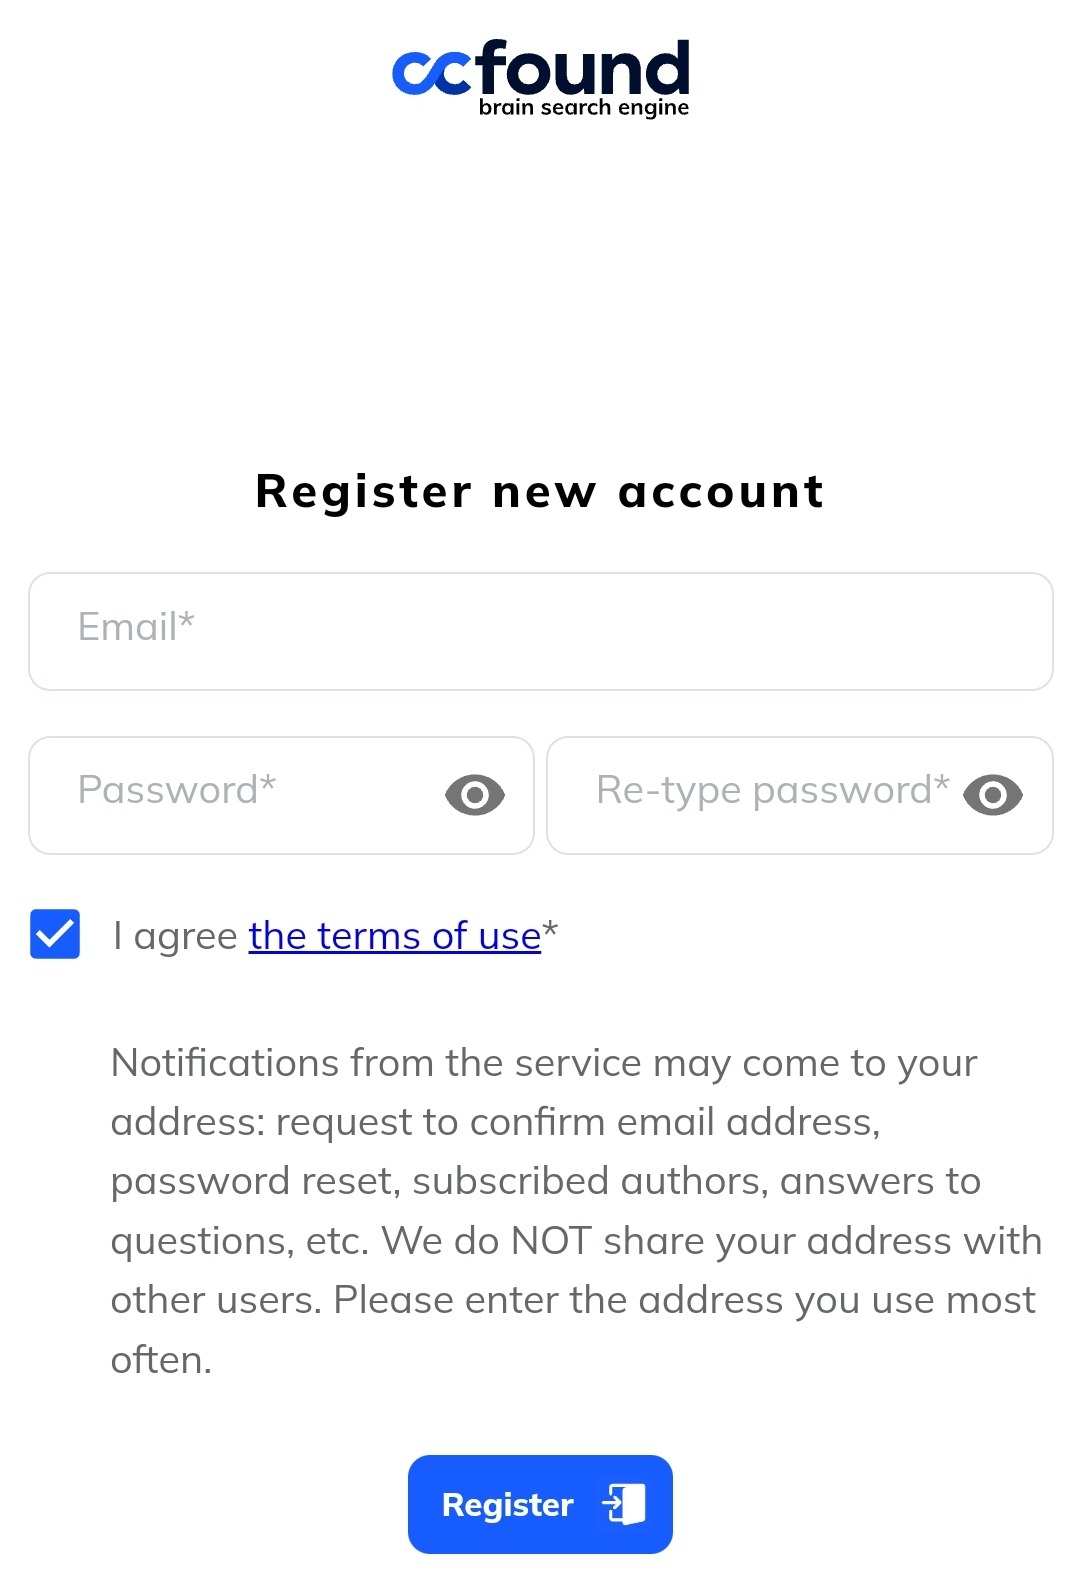Click the "Email*" placeholder text
Image resolution: width=1080 pixels, height=1579 pixels.
pos(136,627)
